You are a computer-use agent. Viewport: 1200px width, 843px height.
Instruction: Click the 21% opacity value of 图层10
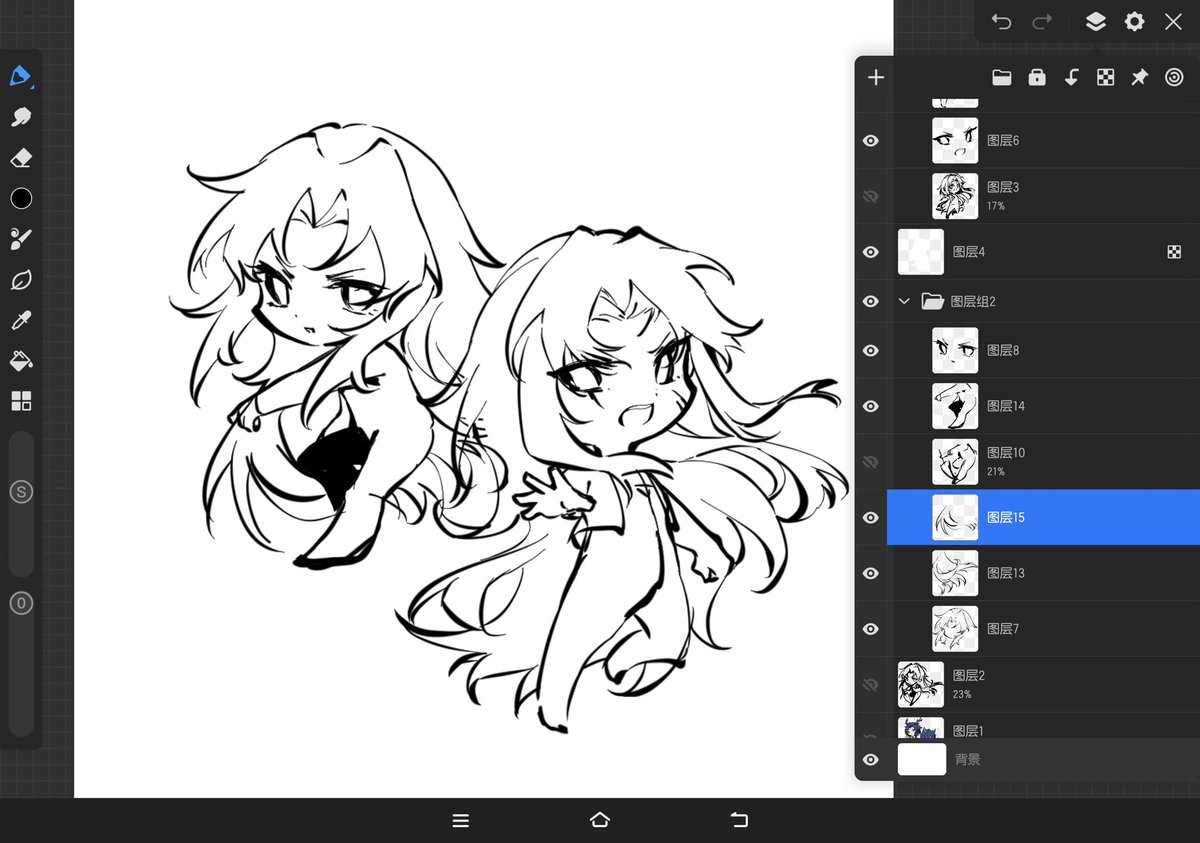click(996, 472)
